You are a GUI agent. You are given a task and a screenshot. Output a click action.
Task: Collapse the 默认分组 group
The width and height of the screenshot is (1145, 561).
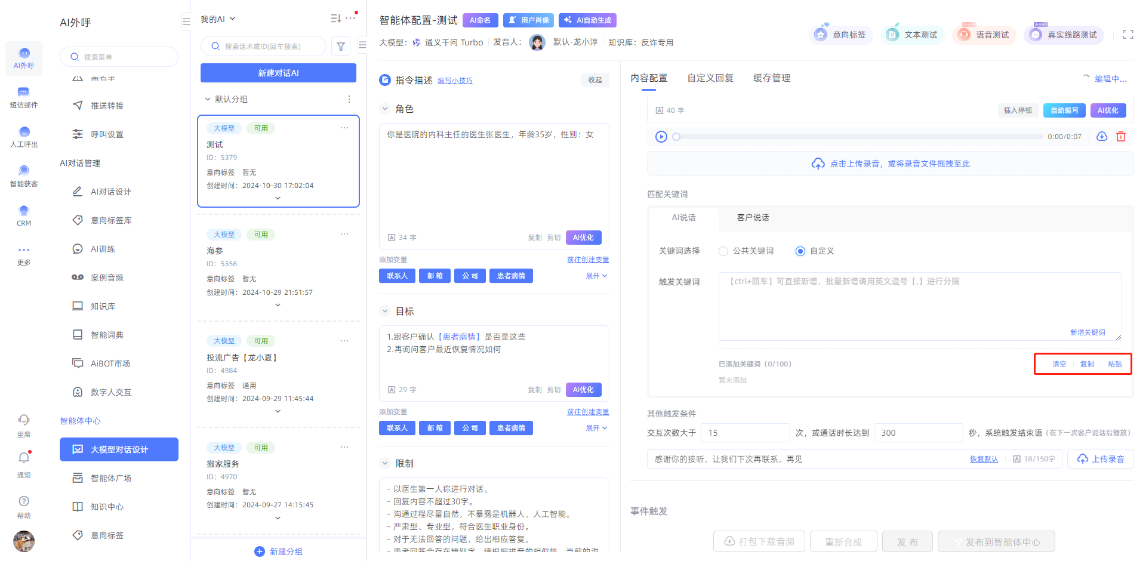[x=207, y=99]
